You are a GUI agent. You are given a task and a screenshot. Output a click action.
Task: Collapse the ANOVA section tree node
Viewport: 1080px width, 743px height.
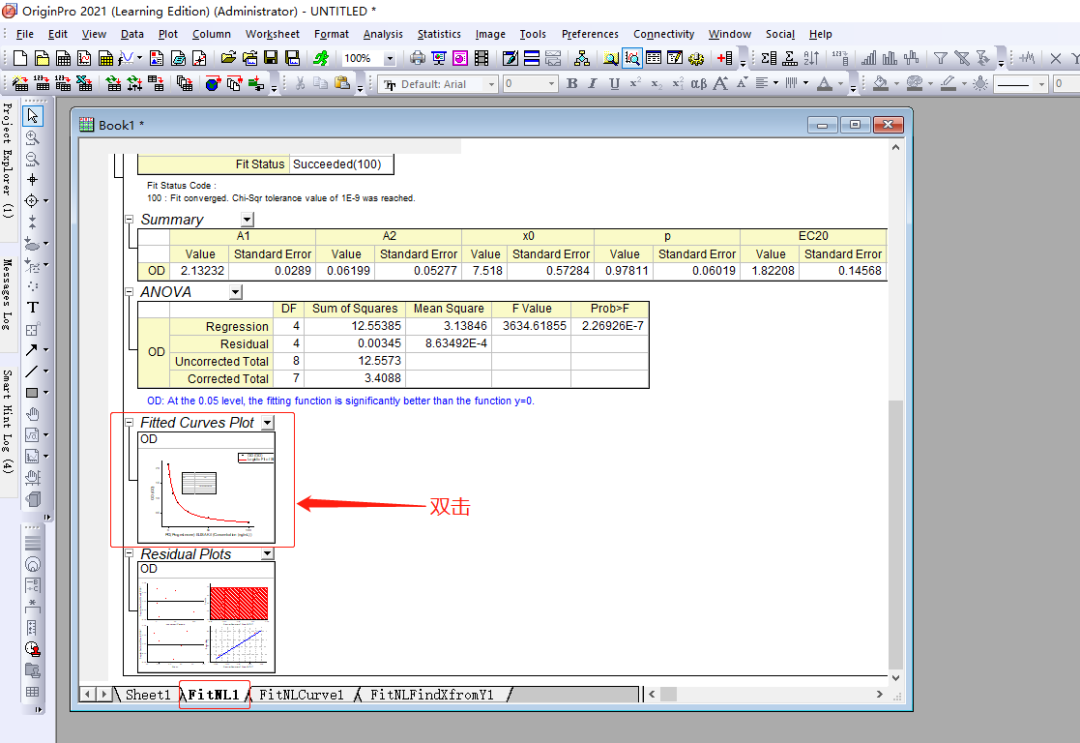(x=128, y=292)
